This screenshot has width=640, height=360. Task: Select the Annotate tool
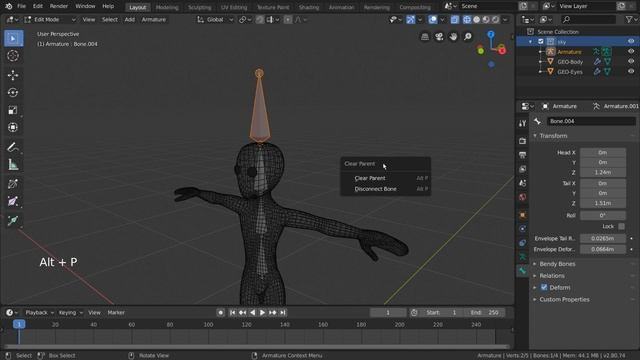pos(13,147)
